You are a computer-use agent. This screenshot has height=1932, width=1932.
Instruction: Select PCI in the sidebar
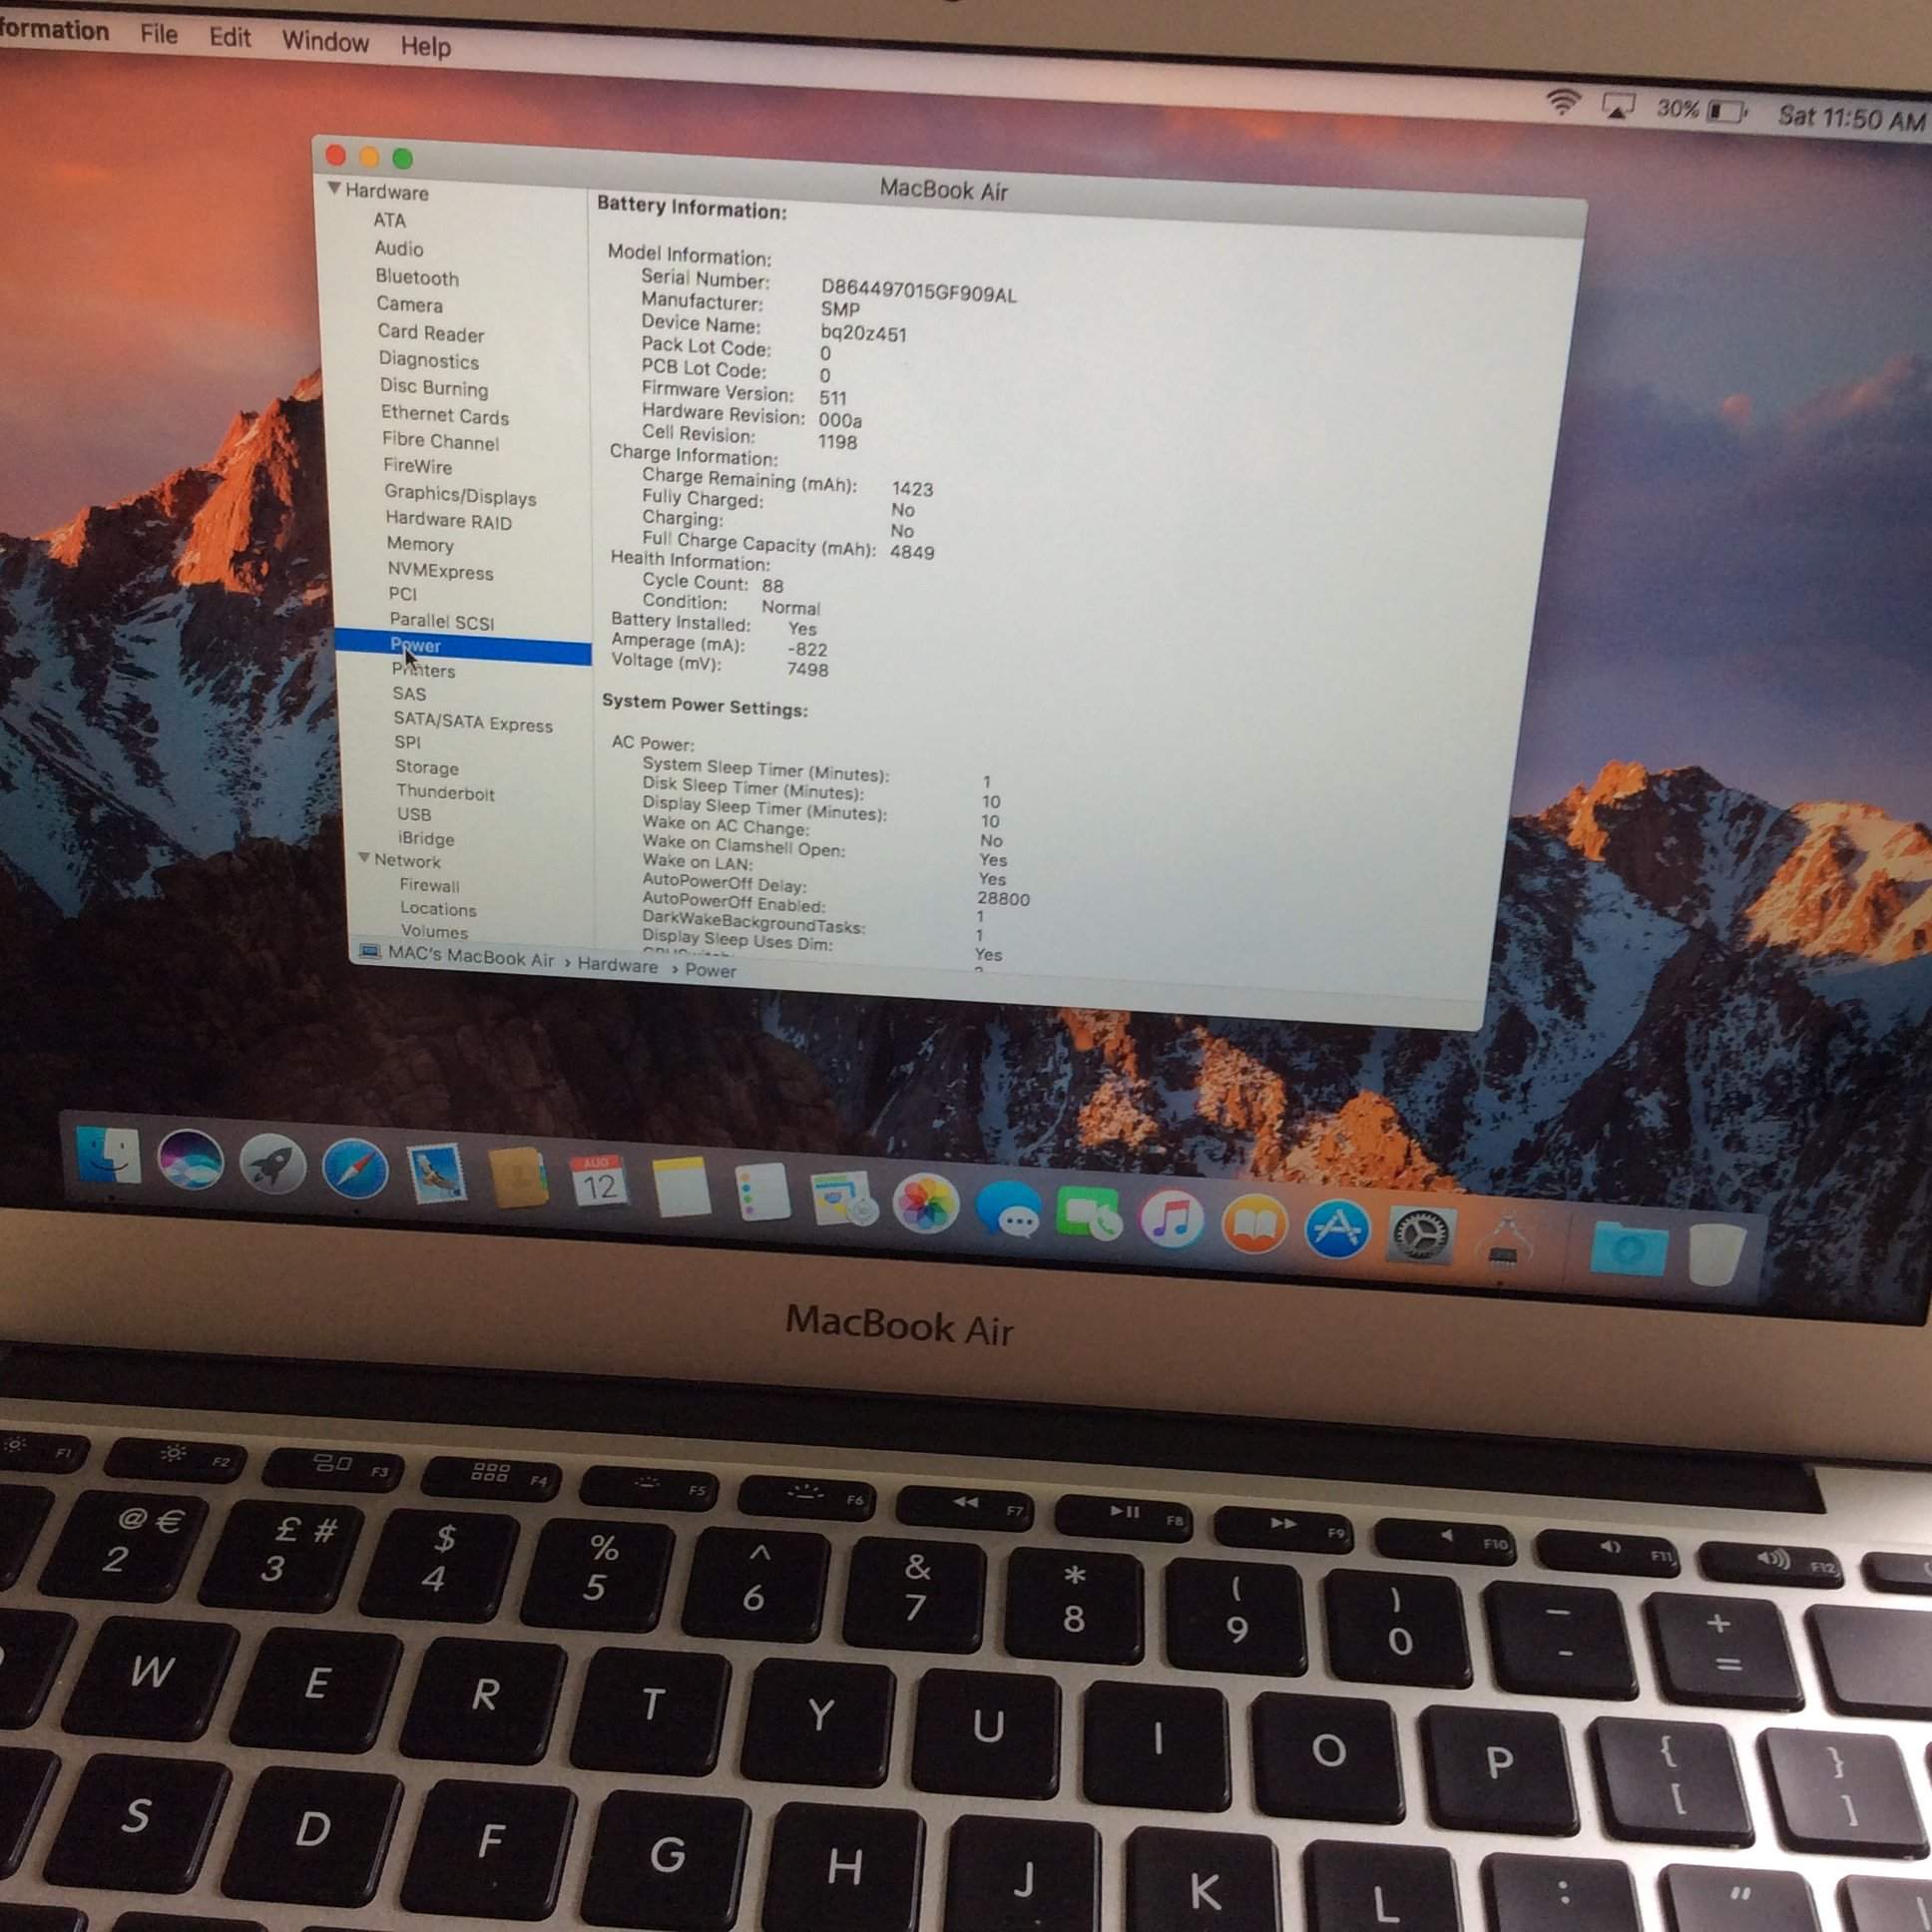click(403, 593)
